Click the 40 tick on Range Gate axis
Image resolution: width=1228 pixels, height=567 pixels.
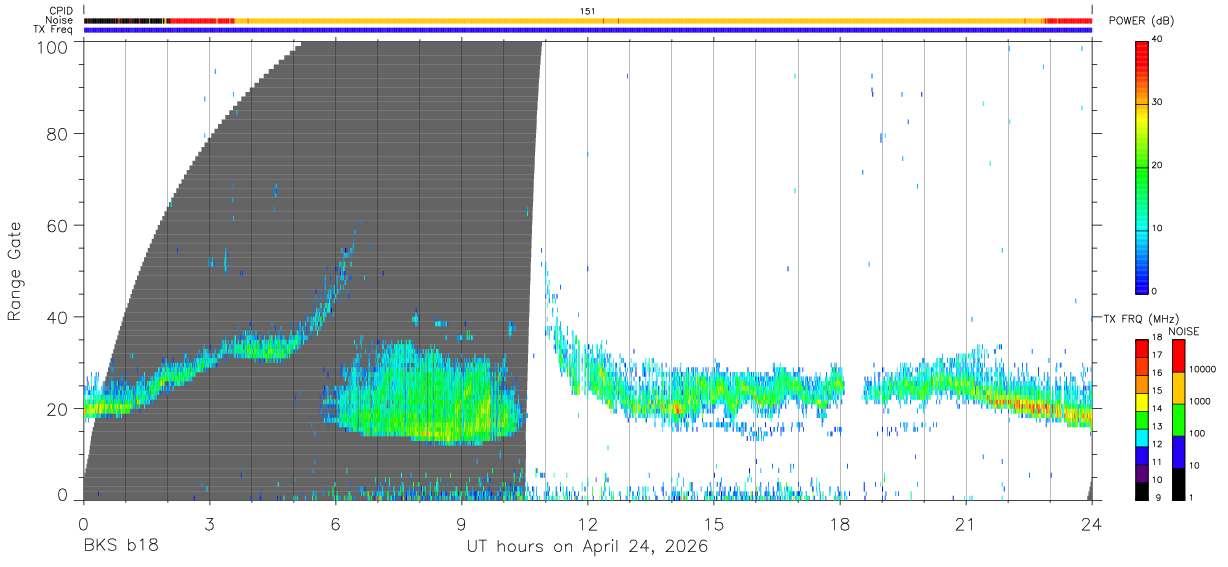click(x=59, y=317)
